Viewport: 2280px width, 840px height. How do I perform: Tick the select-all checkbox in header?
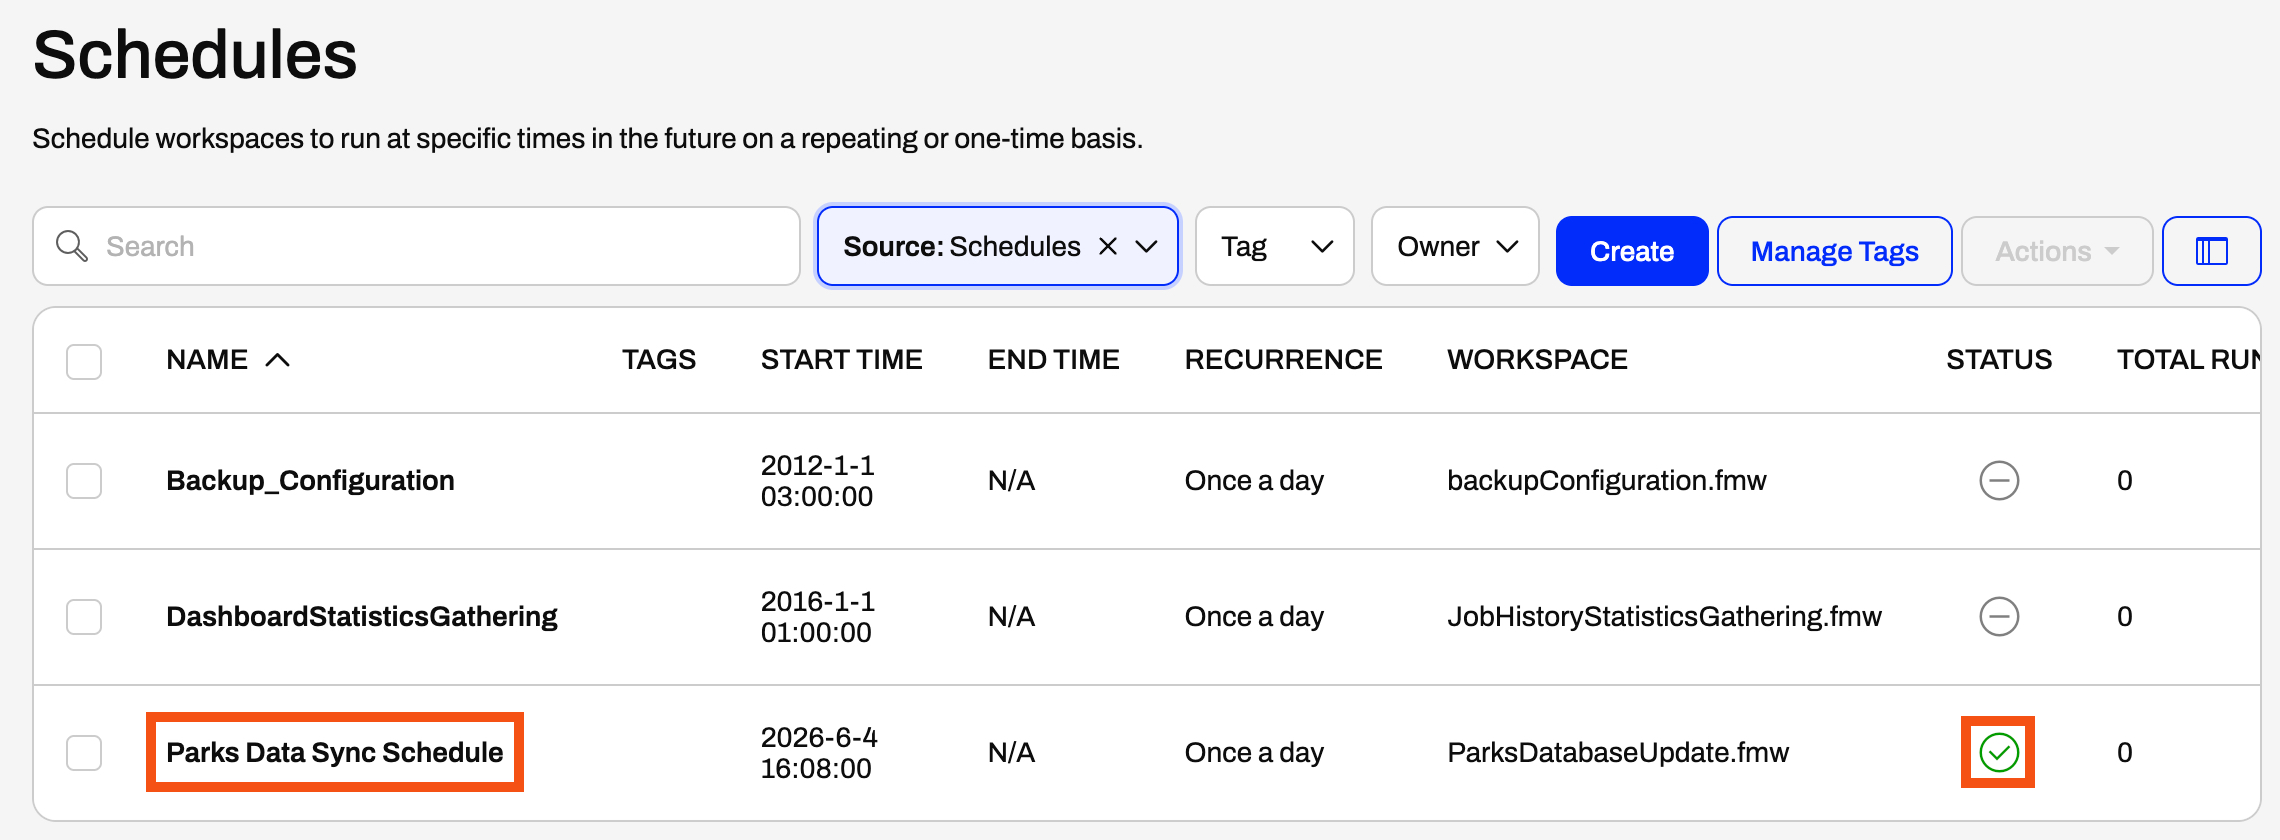pos(84,361)
